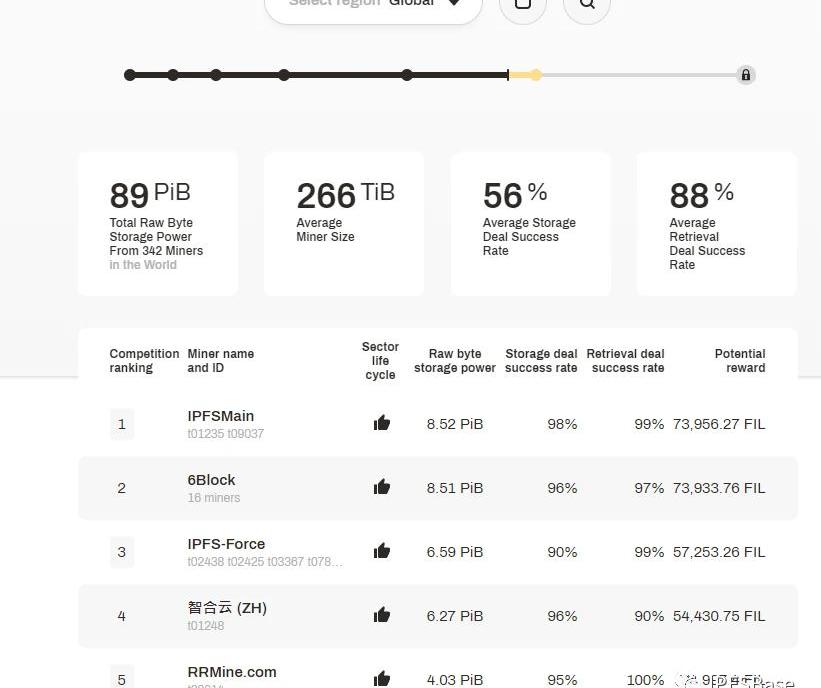Click the 89 PiB total storage card

tap(158, 224)
